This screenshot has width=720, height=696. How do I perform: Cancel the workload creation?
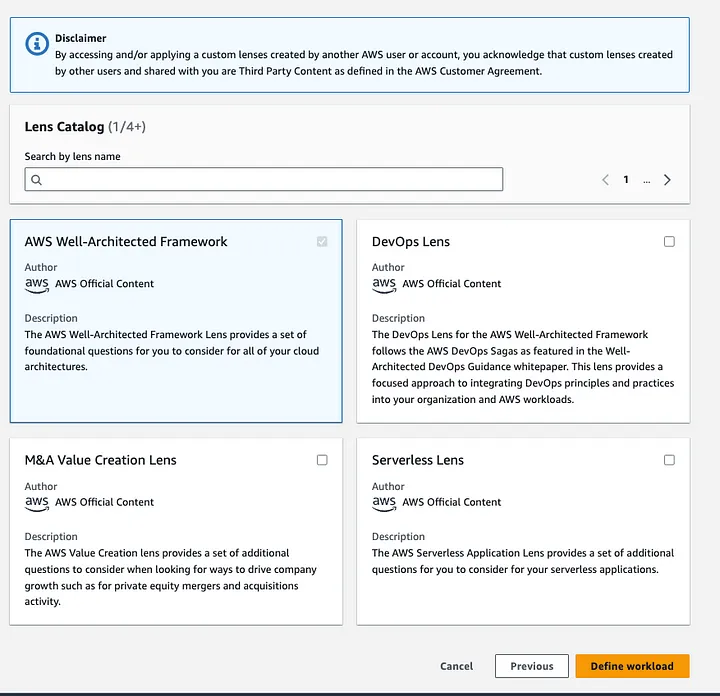(x=456, y=666)
